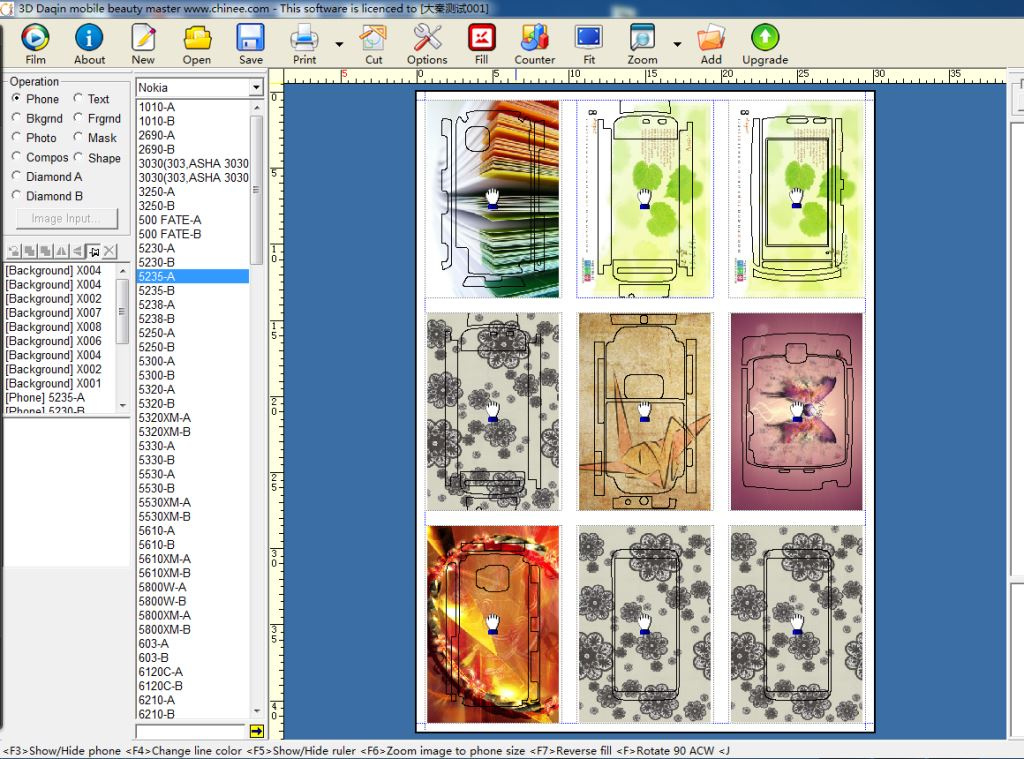Viewport: 1024px width, 759px height.
Task: Select the Photo radio button
Action: coord(16,137)
